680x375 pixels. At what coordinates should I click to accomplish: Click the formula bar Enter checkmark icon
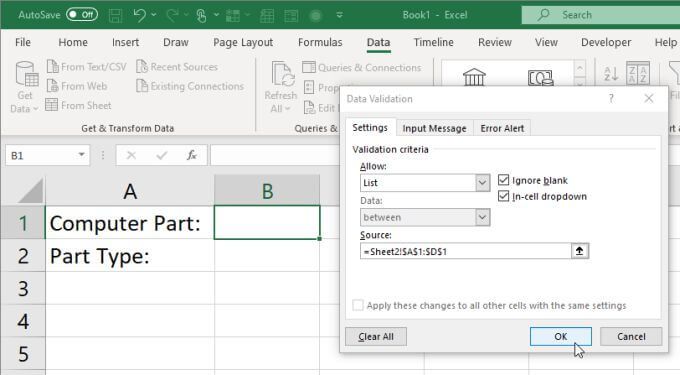[162, 155]
